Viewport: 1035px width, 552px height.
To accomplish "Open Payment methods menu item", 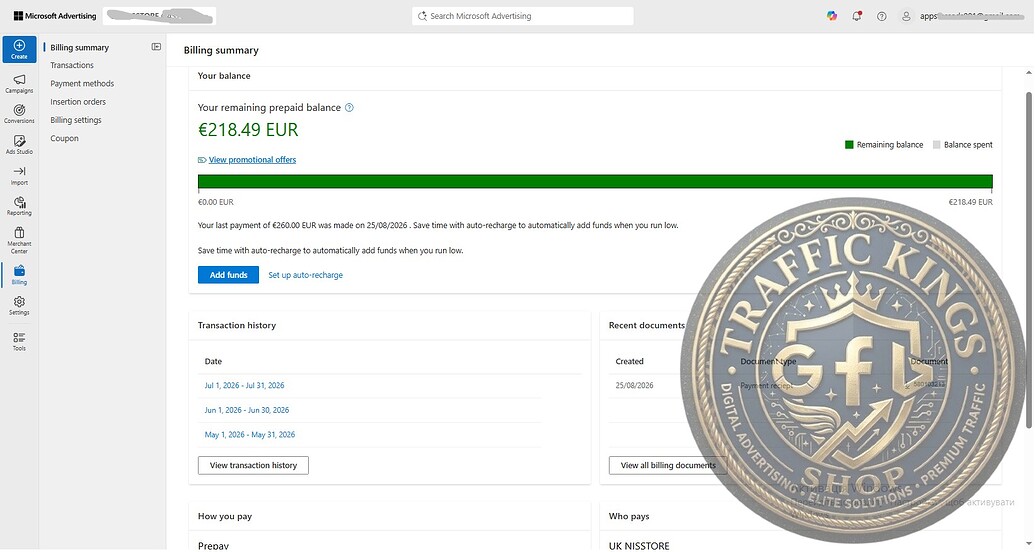I will 82,84.
